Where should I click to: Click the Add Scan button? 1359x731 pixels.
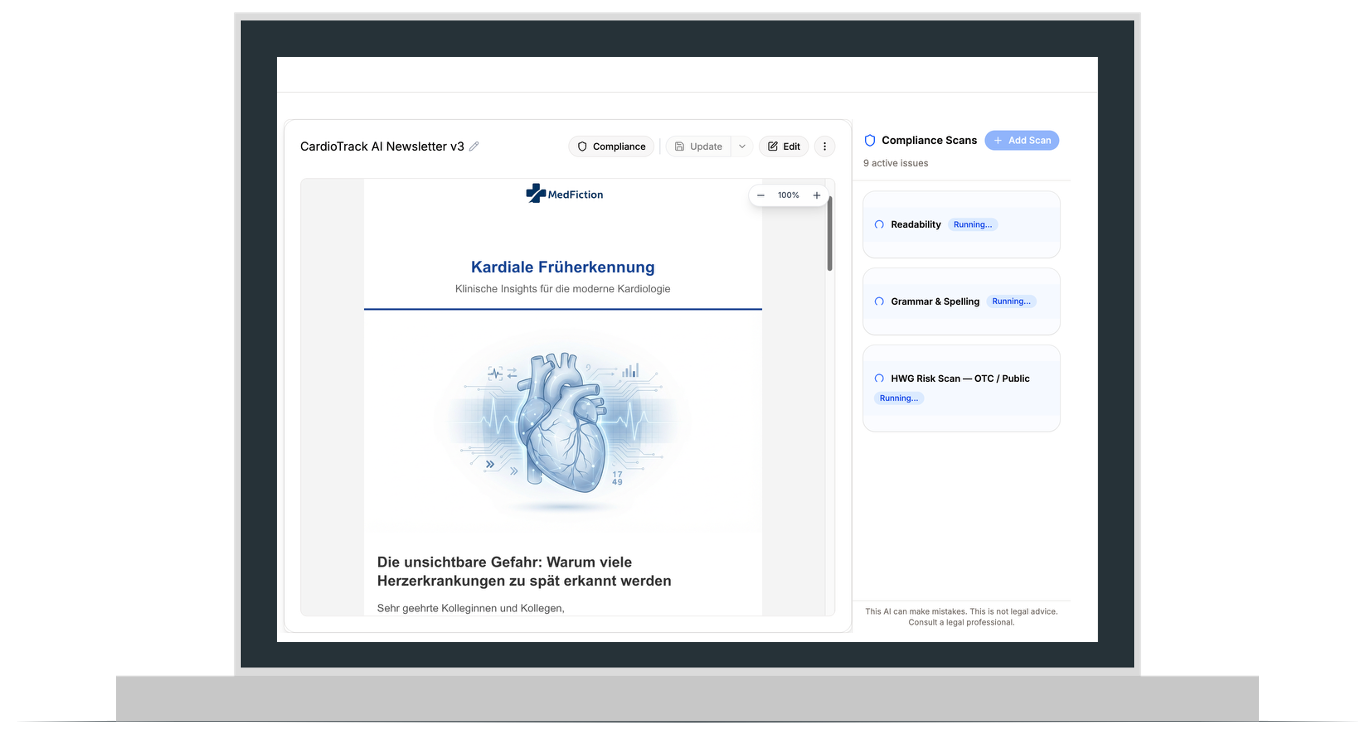coord(1021,141)
